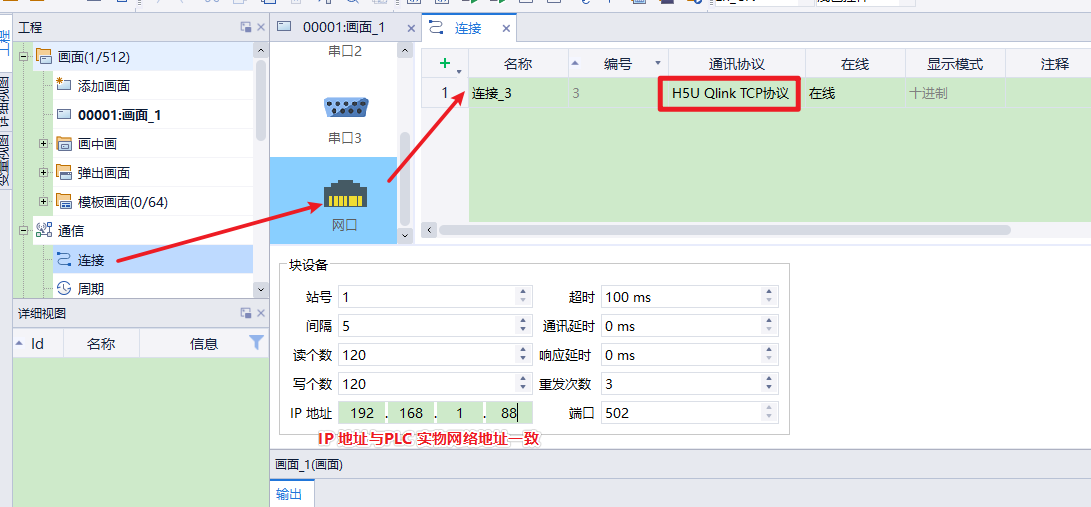Click 名称 column header in 详细视图

coord(102,344)
